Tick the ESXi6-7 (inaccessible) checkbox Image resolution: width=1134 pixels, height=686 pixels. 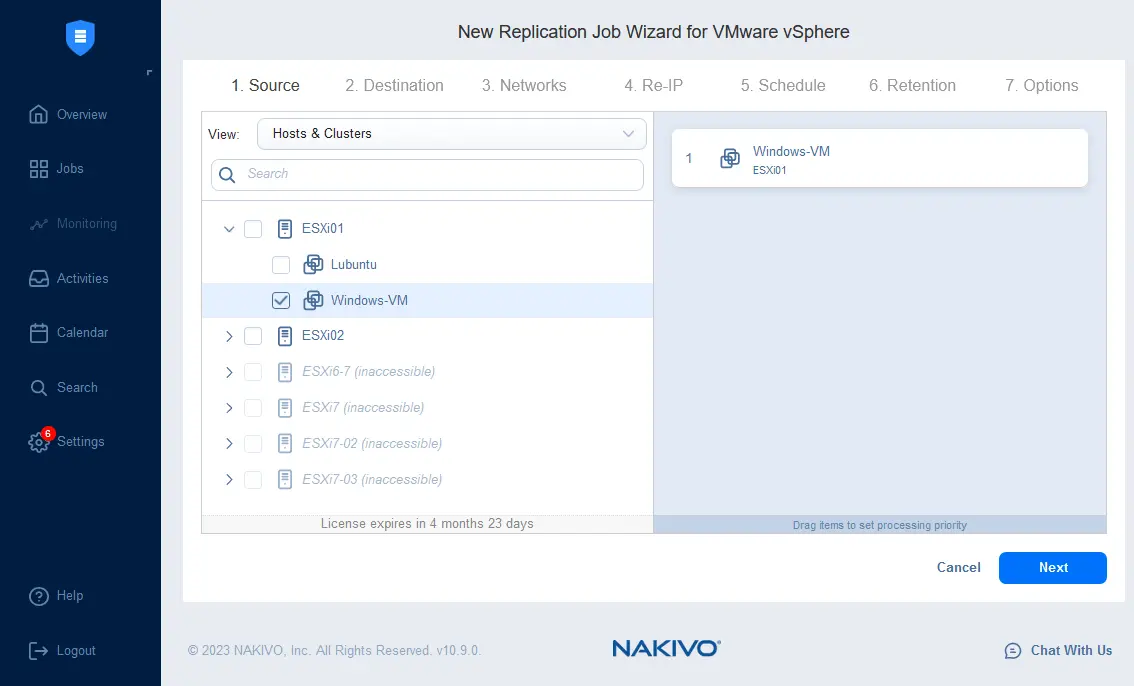point(253,372)
